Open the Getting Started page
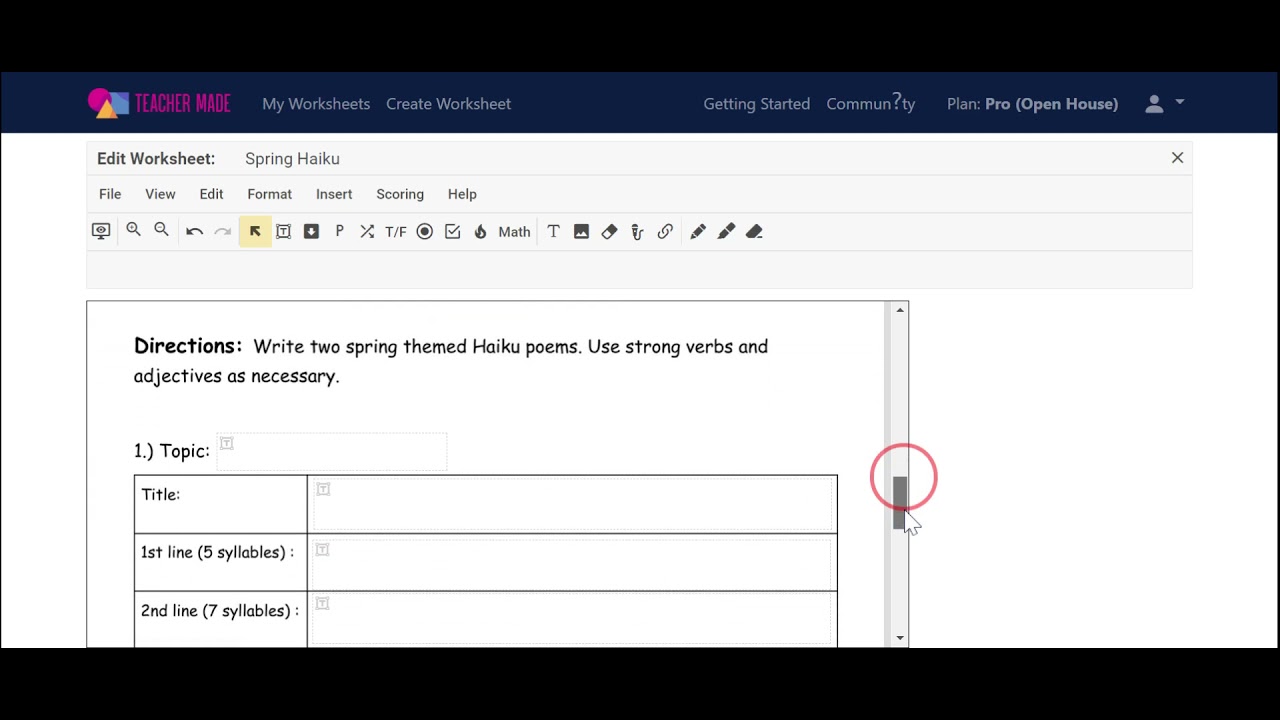The height and width of the screenshot is (720, 1280). [757, 104]
